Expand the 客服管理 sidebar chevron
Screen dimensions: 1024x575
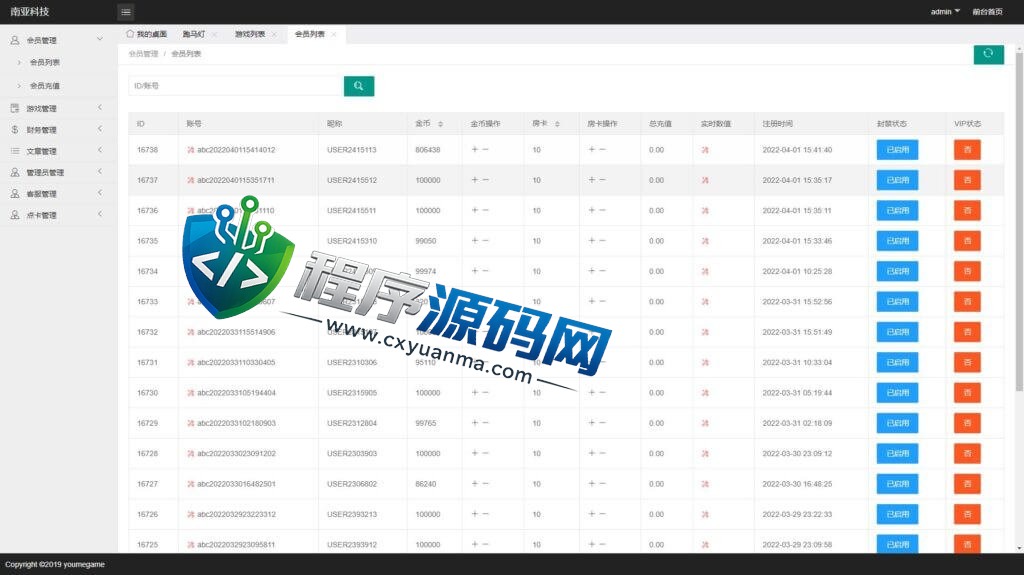click(x=100, y=193)
